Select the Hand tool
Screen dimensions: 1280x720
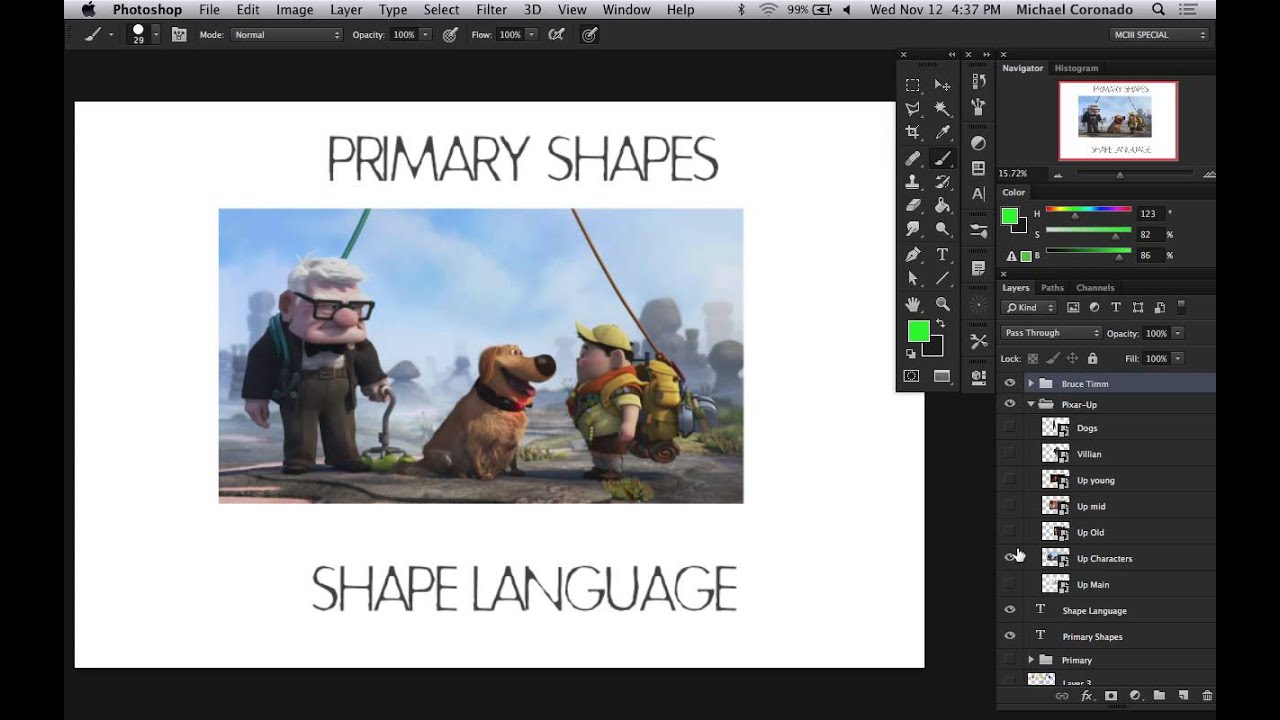pyautogui.click(x=912, y=304)
